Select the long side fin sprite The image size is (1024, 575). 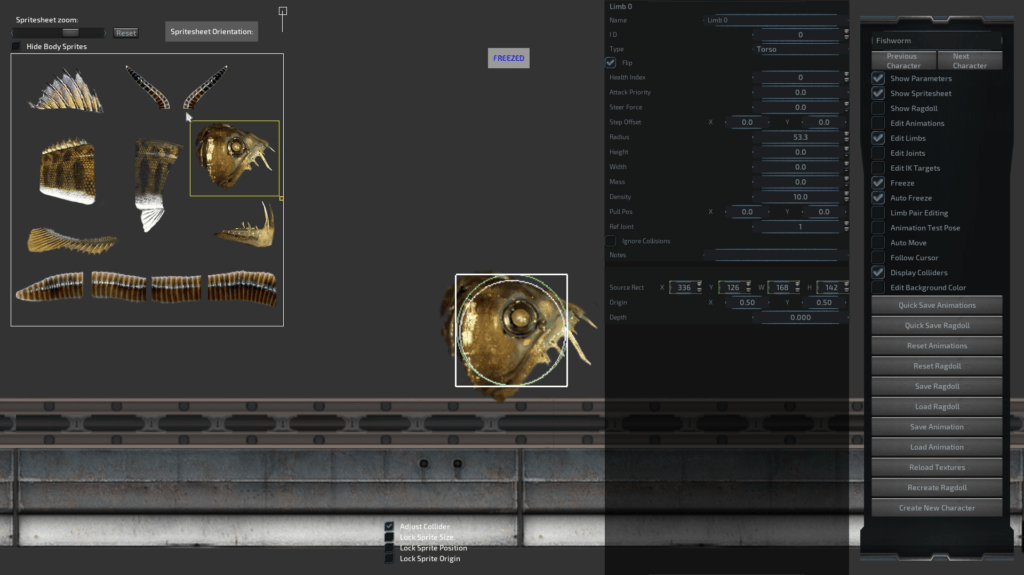click(72, 240)
